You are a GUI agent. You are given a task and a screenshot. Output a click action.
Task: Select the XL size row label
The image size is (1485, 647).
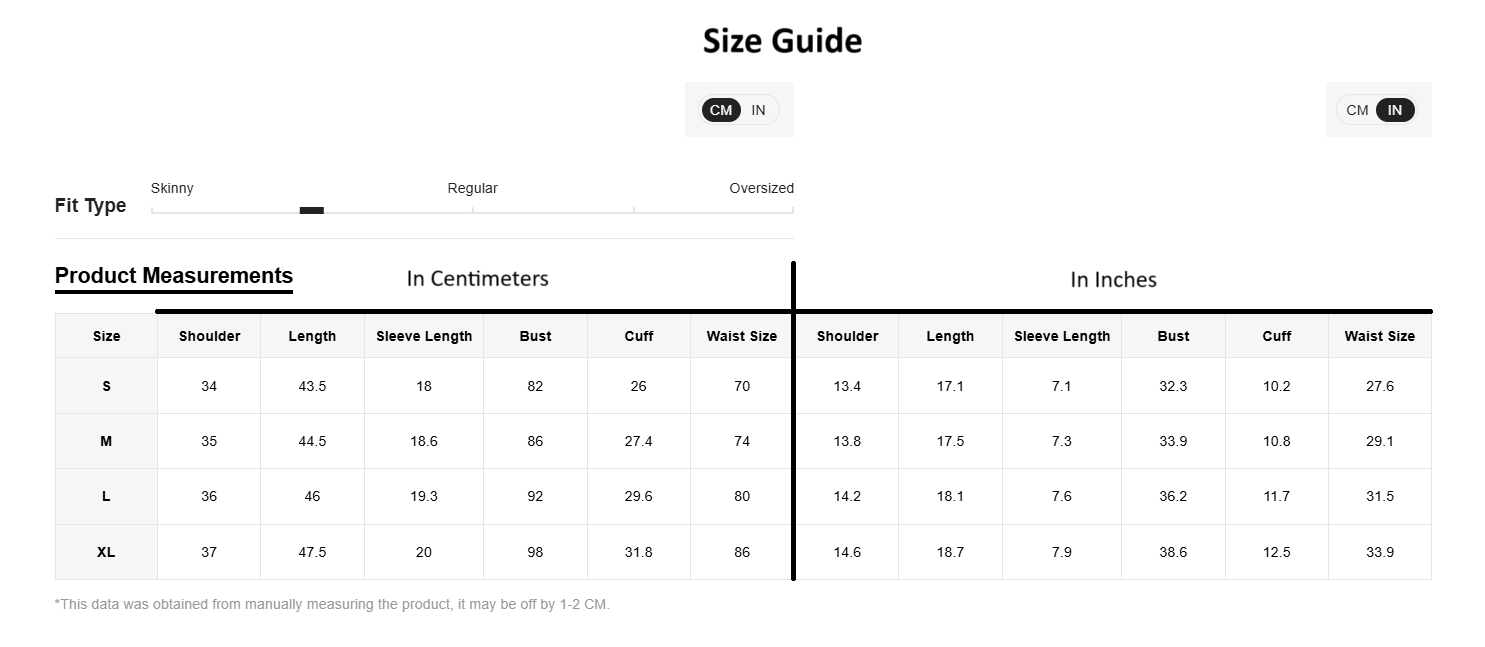(106, 552)
